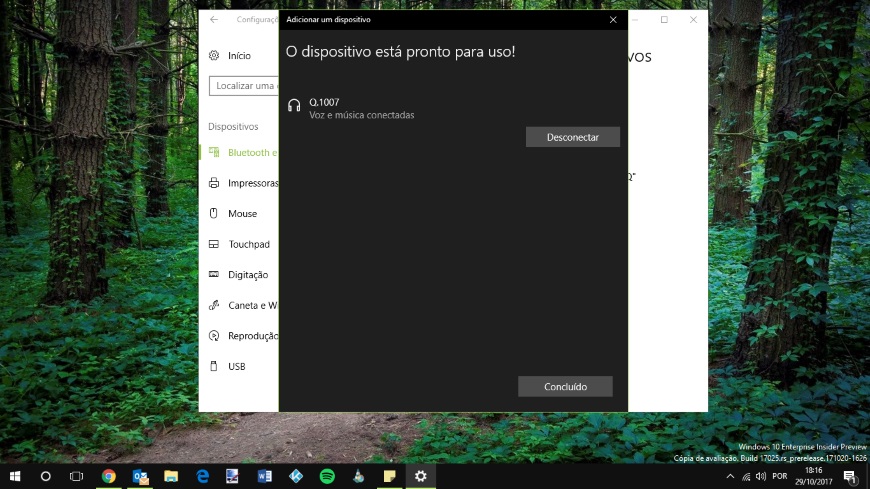
Task: Select the Digitação keyboard icon
Action: [x=214, y=275]
